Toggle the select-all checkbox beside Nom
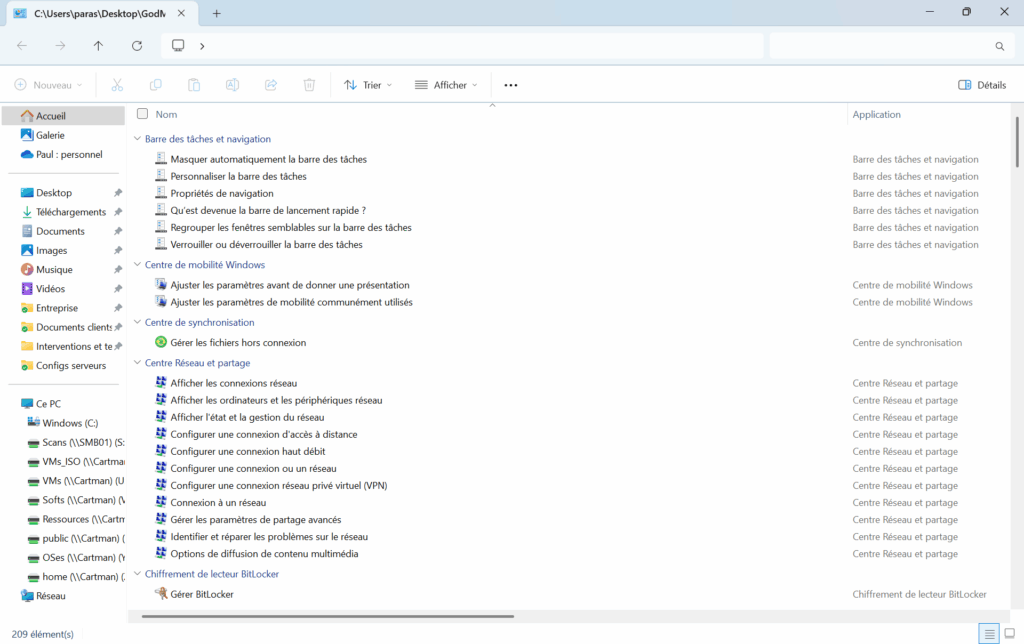1024x644 pixels. point(142,114)
